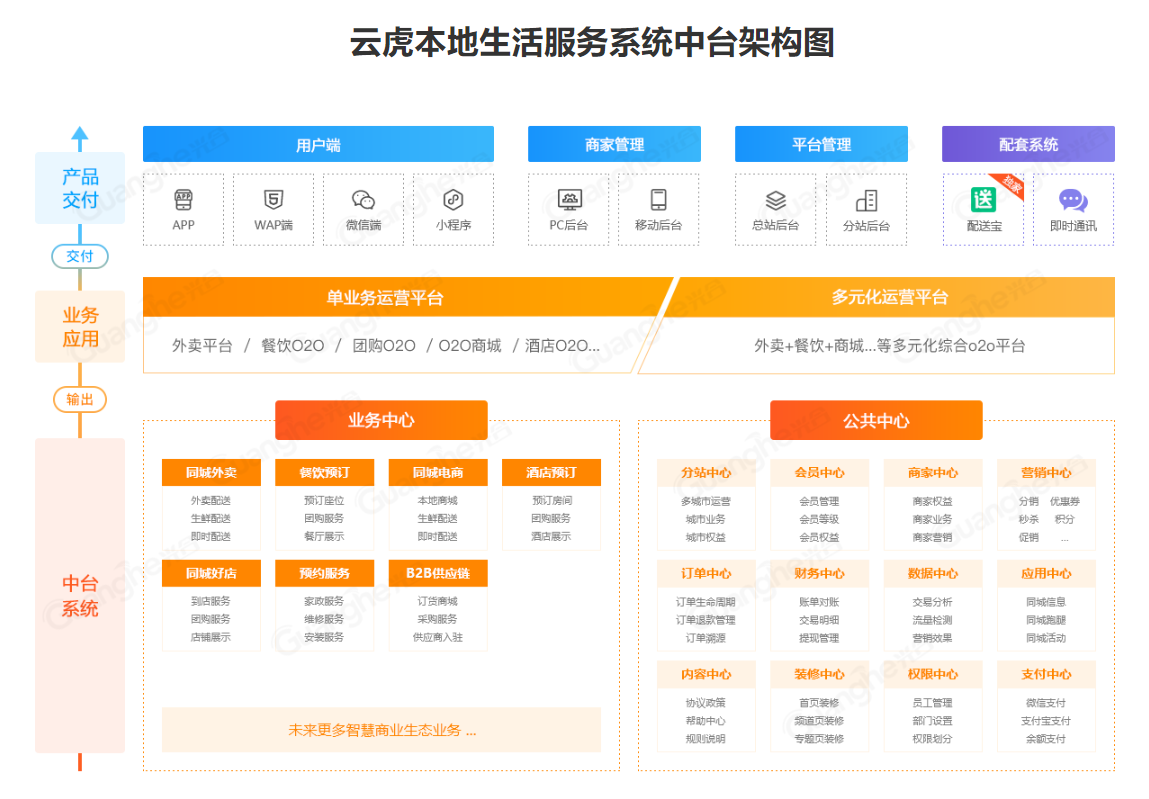Click the PC后台 monitor icon

coord(569,199)
